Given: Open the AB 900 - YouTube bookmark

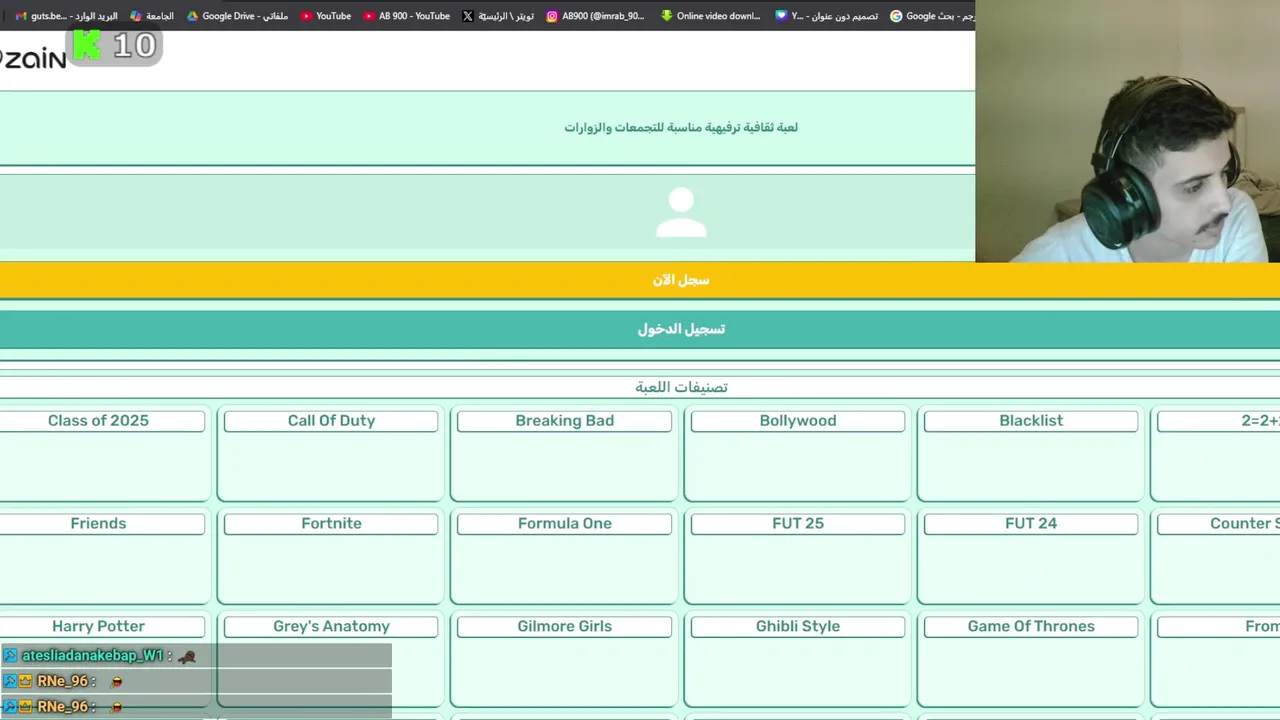Looking at the screenshot, I should (406, 16).
